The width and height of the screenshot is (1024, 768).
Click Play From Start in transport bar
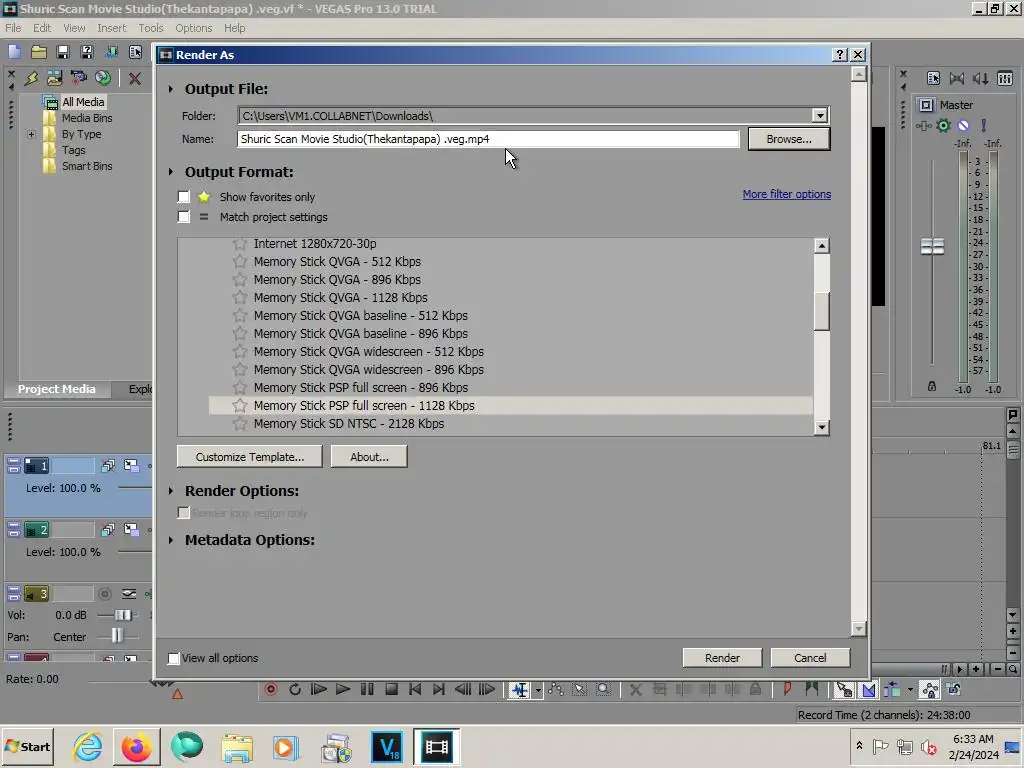[x=319, y=689]
